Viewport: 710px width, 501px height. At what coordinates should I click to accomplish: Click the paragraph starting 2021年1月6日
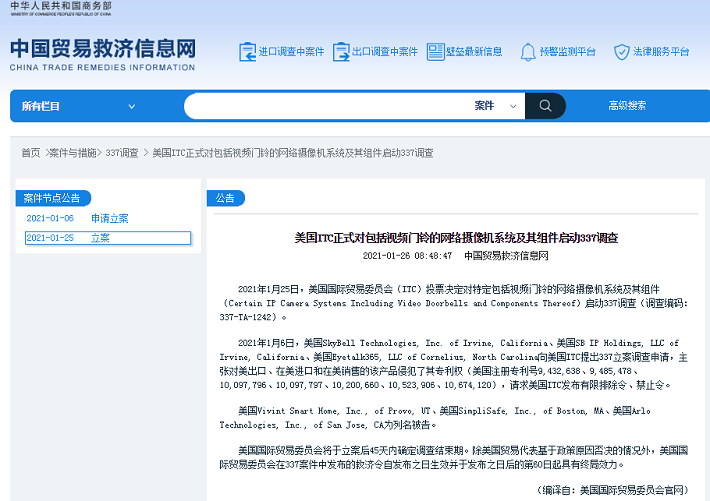click(454, 364)
